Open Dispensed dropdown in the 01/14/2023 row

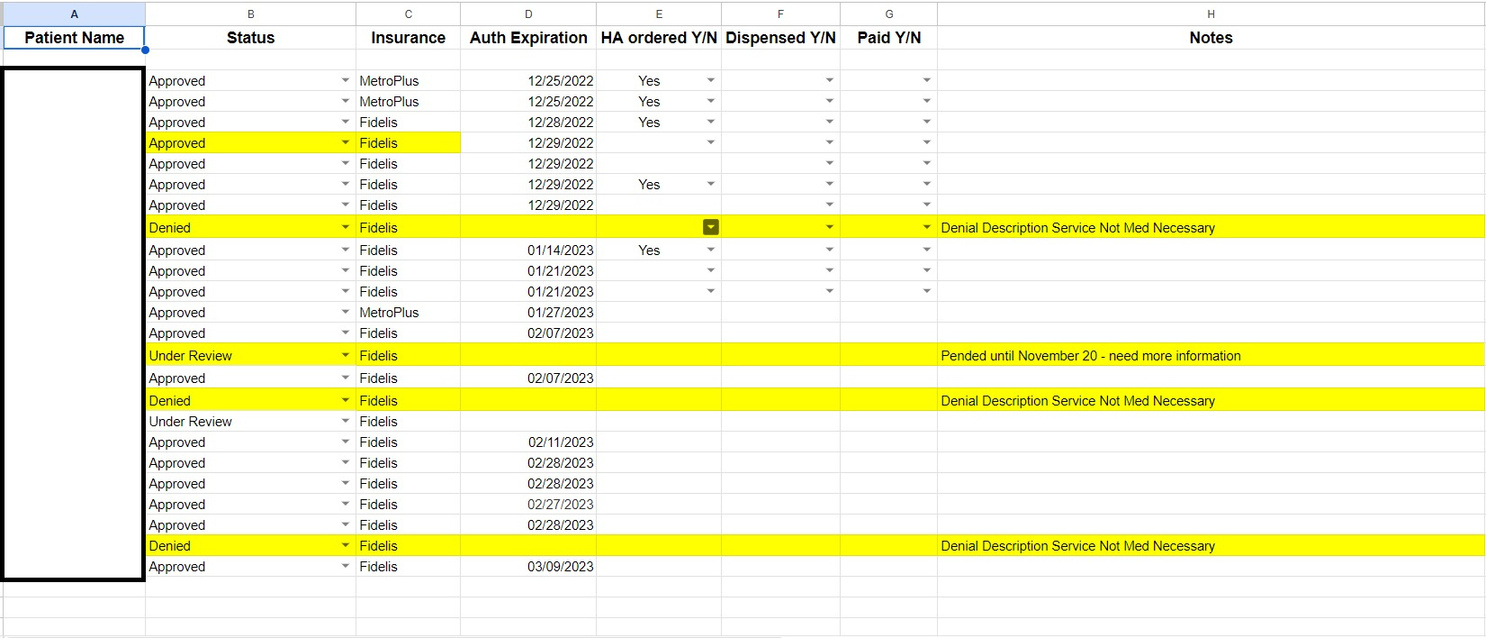point(830,250)
